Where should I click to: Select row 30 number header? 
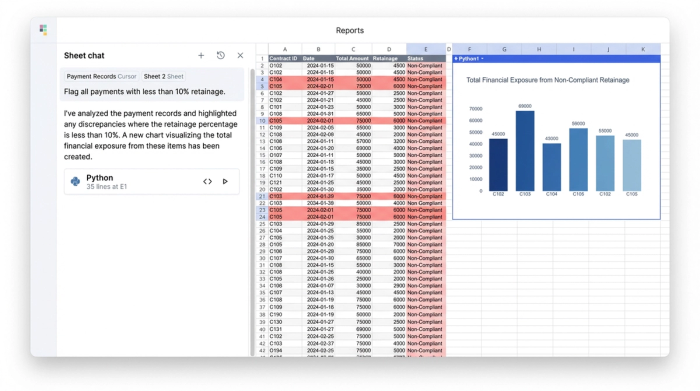click(262, 258)
